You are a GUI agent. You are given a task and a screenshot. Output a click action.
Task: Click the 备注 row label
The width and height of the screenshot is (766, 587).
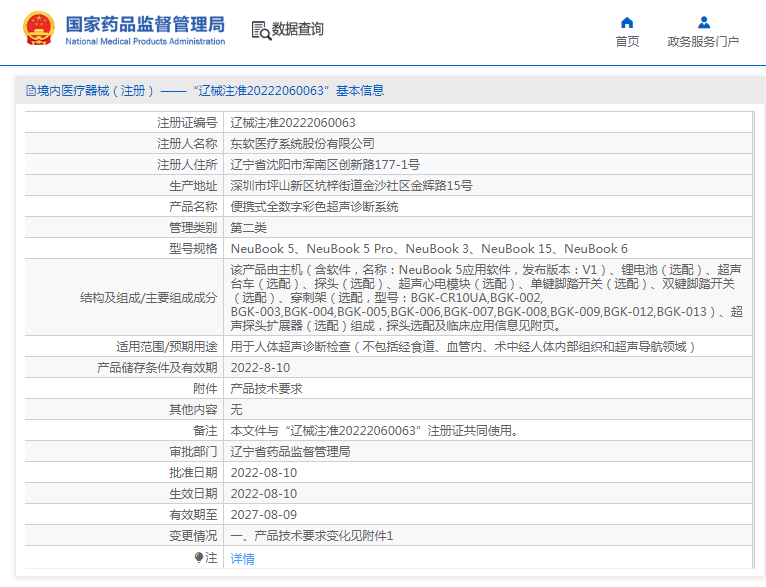pos(205,431)
